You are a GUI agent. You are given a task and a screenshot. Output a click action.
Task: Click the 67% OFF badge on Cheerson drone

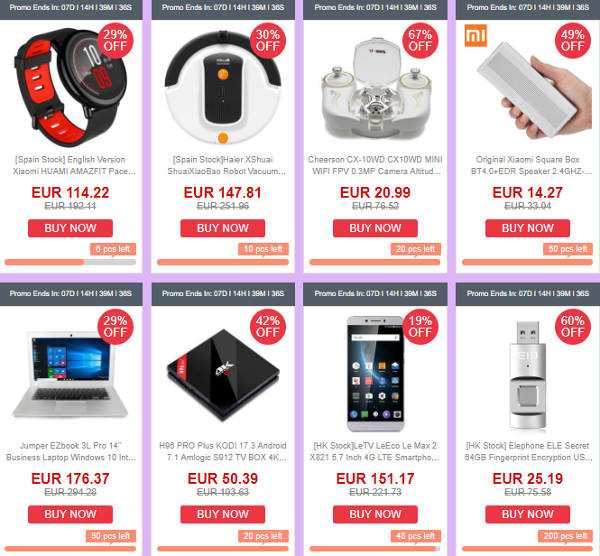pos(420,41)
